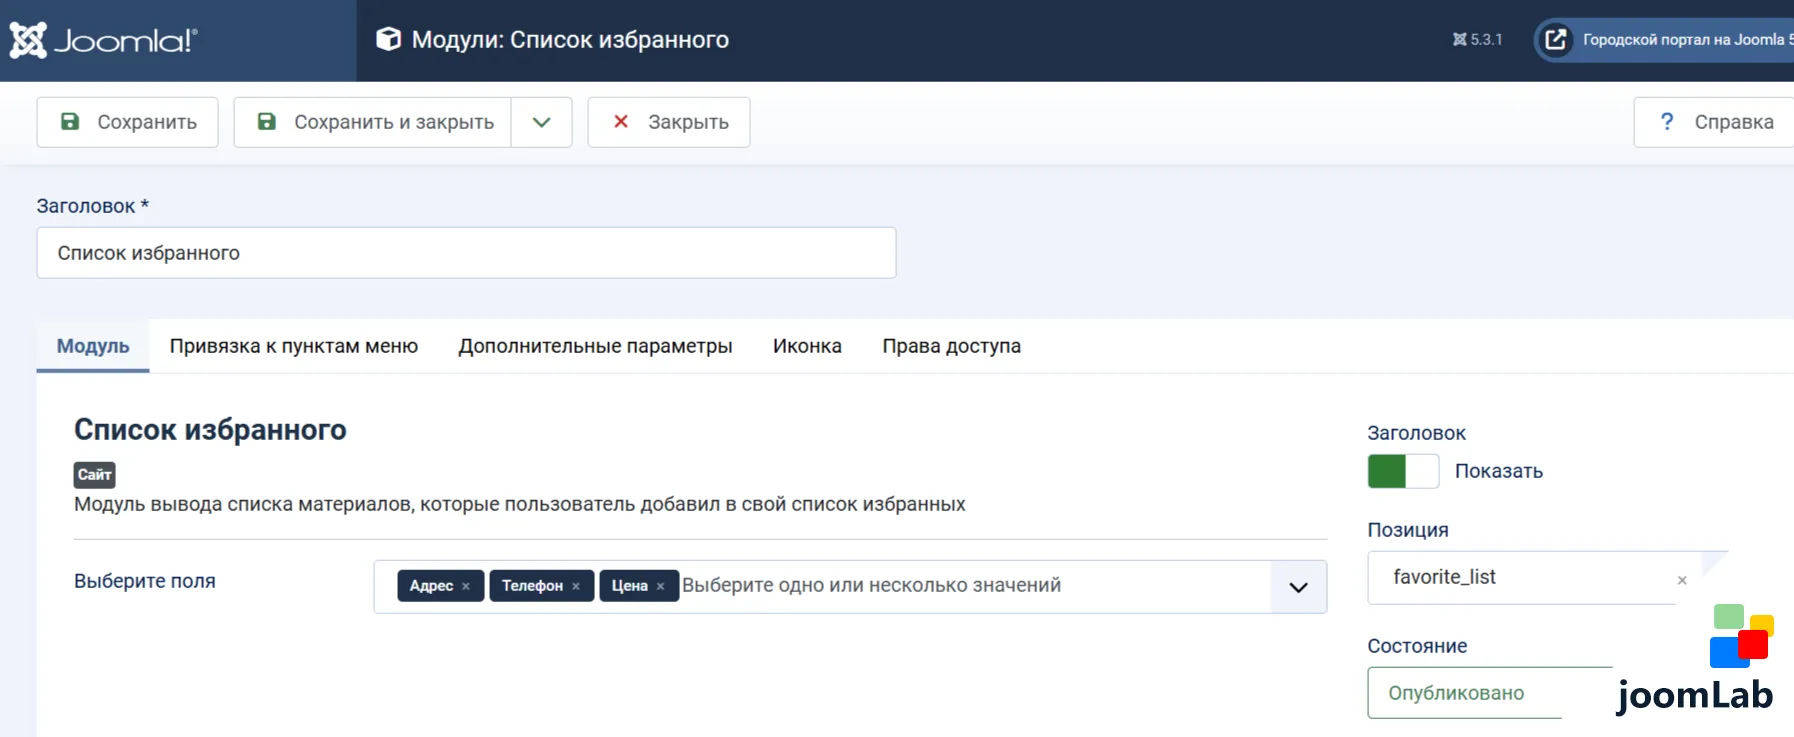Remove the Адрес tag with its x
Viewport: 1794px width, 737px height.
[466, 586]
